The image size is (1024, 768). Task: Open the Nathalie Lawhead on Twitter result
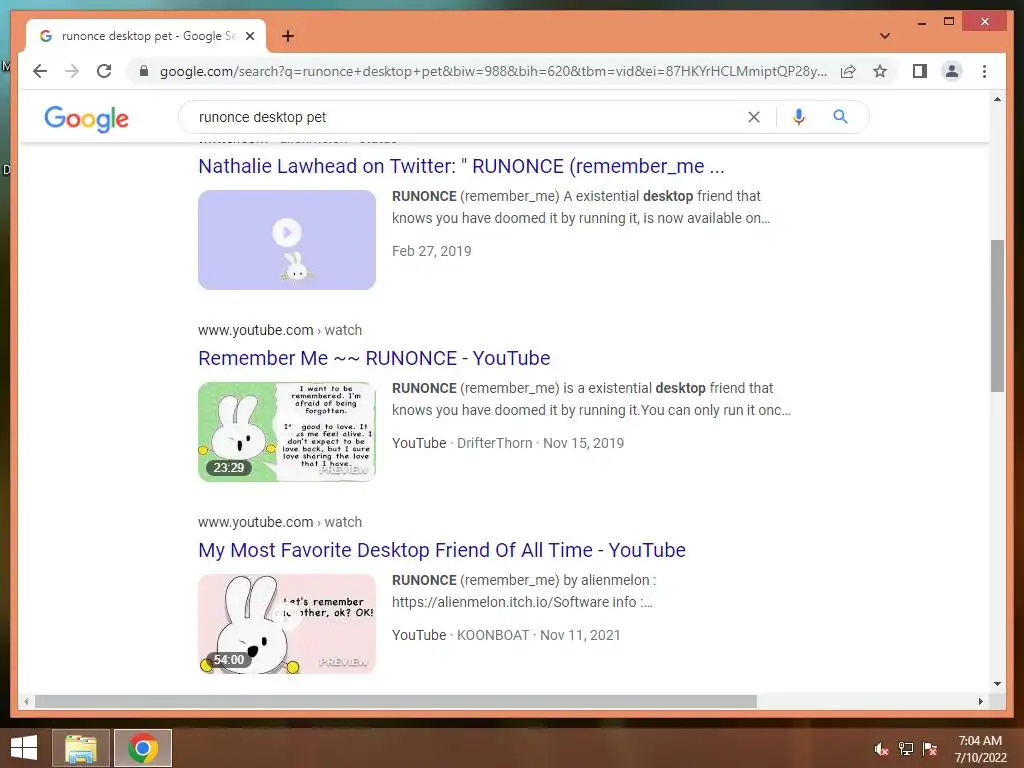pos(461,166)
